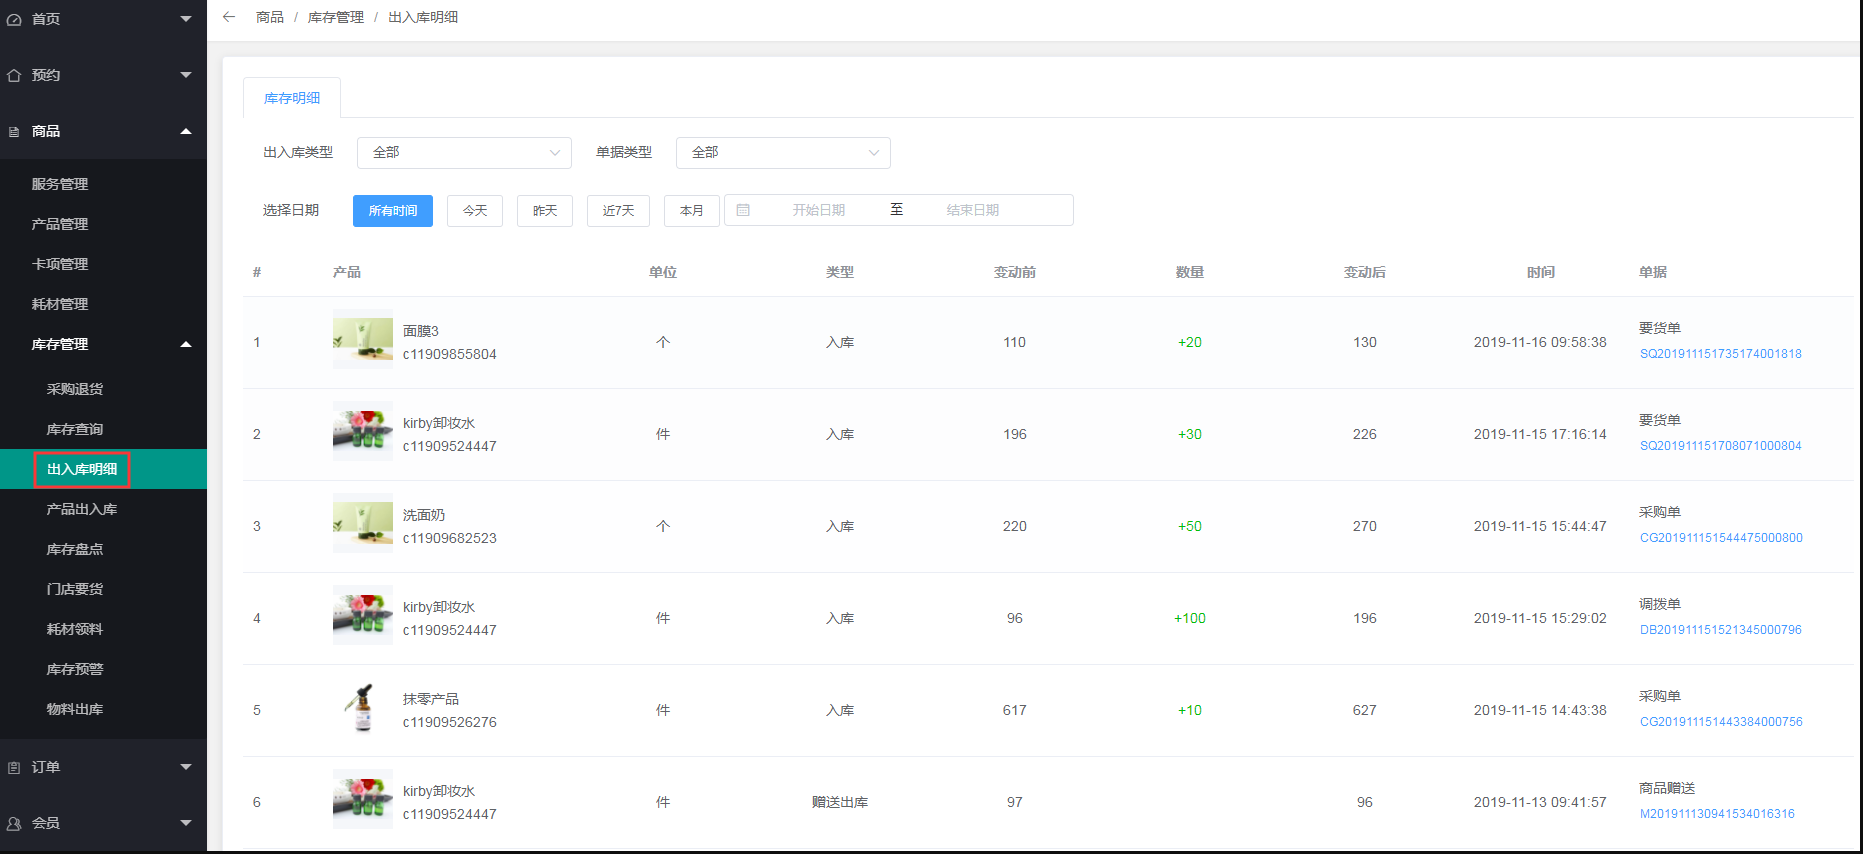Filter by 本月
Viewport: 1863px width, 854px height.
click(x=692, y=211)
